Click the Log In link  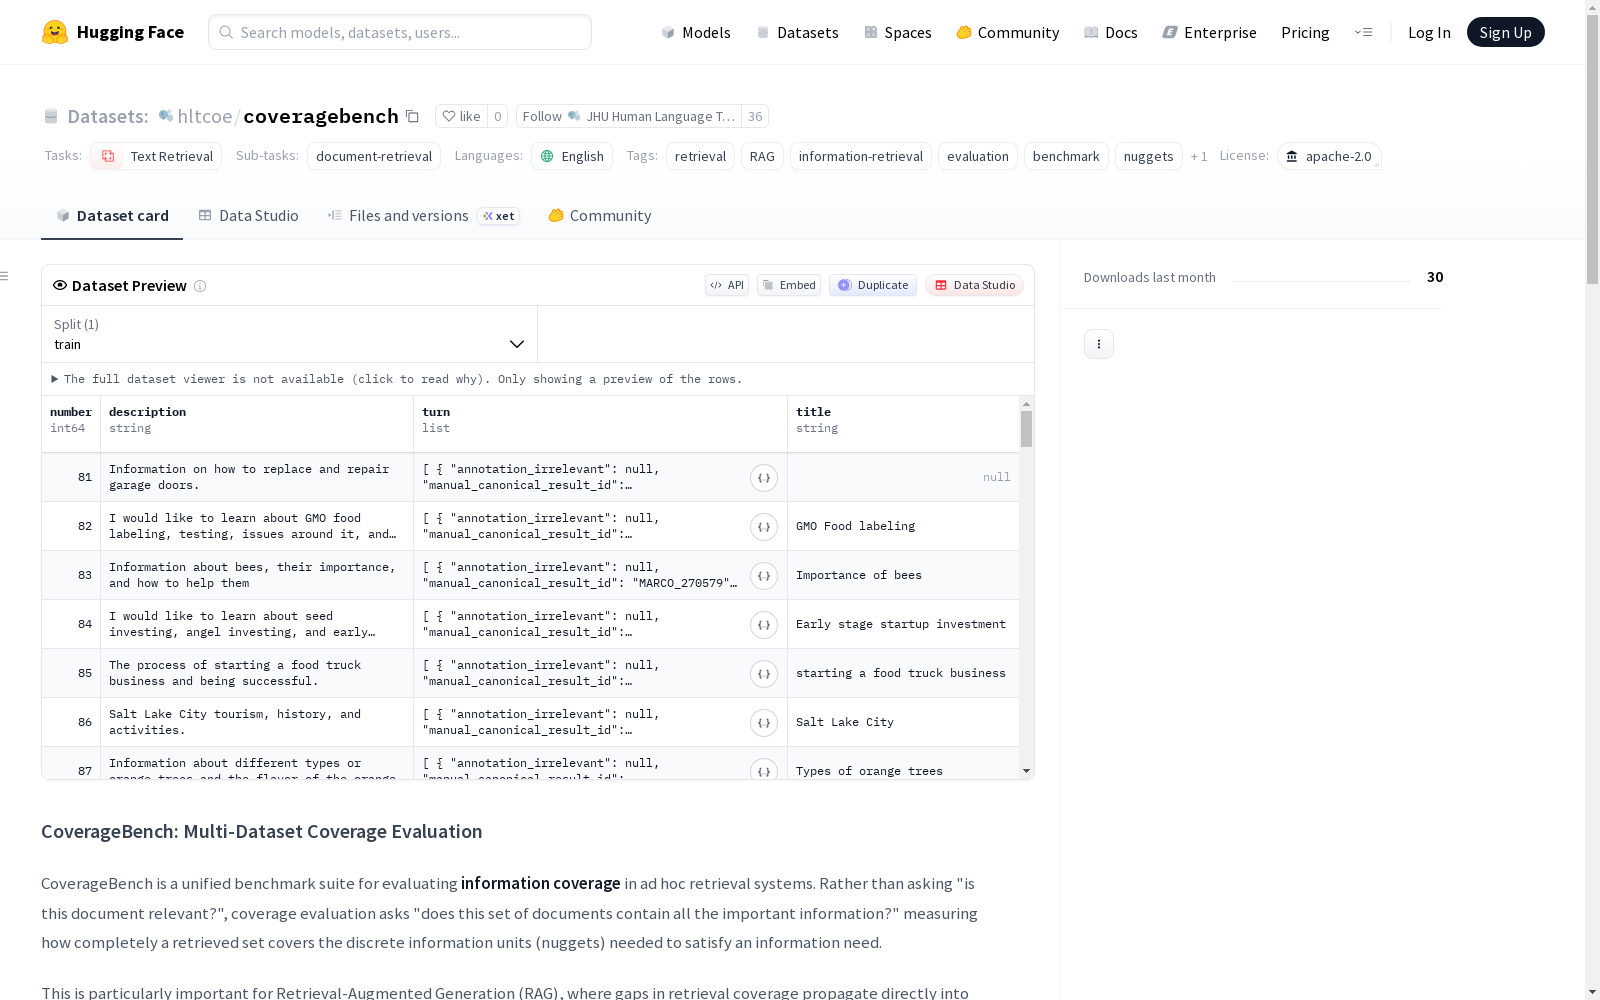point(1429,32)
